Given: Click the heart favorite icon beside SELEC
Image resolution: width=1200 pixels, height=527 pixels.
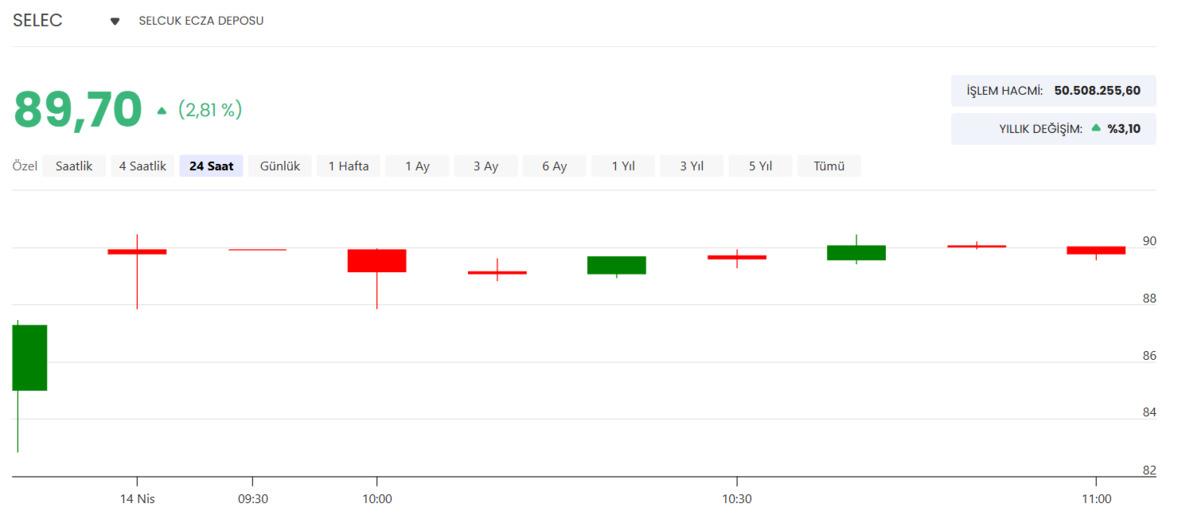Looking at the screenshot, I should tap(115, 21).
